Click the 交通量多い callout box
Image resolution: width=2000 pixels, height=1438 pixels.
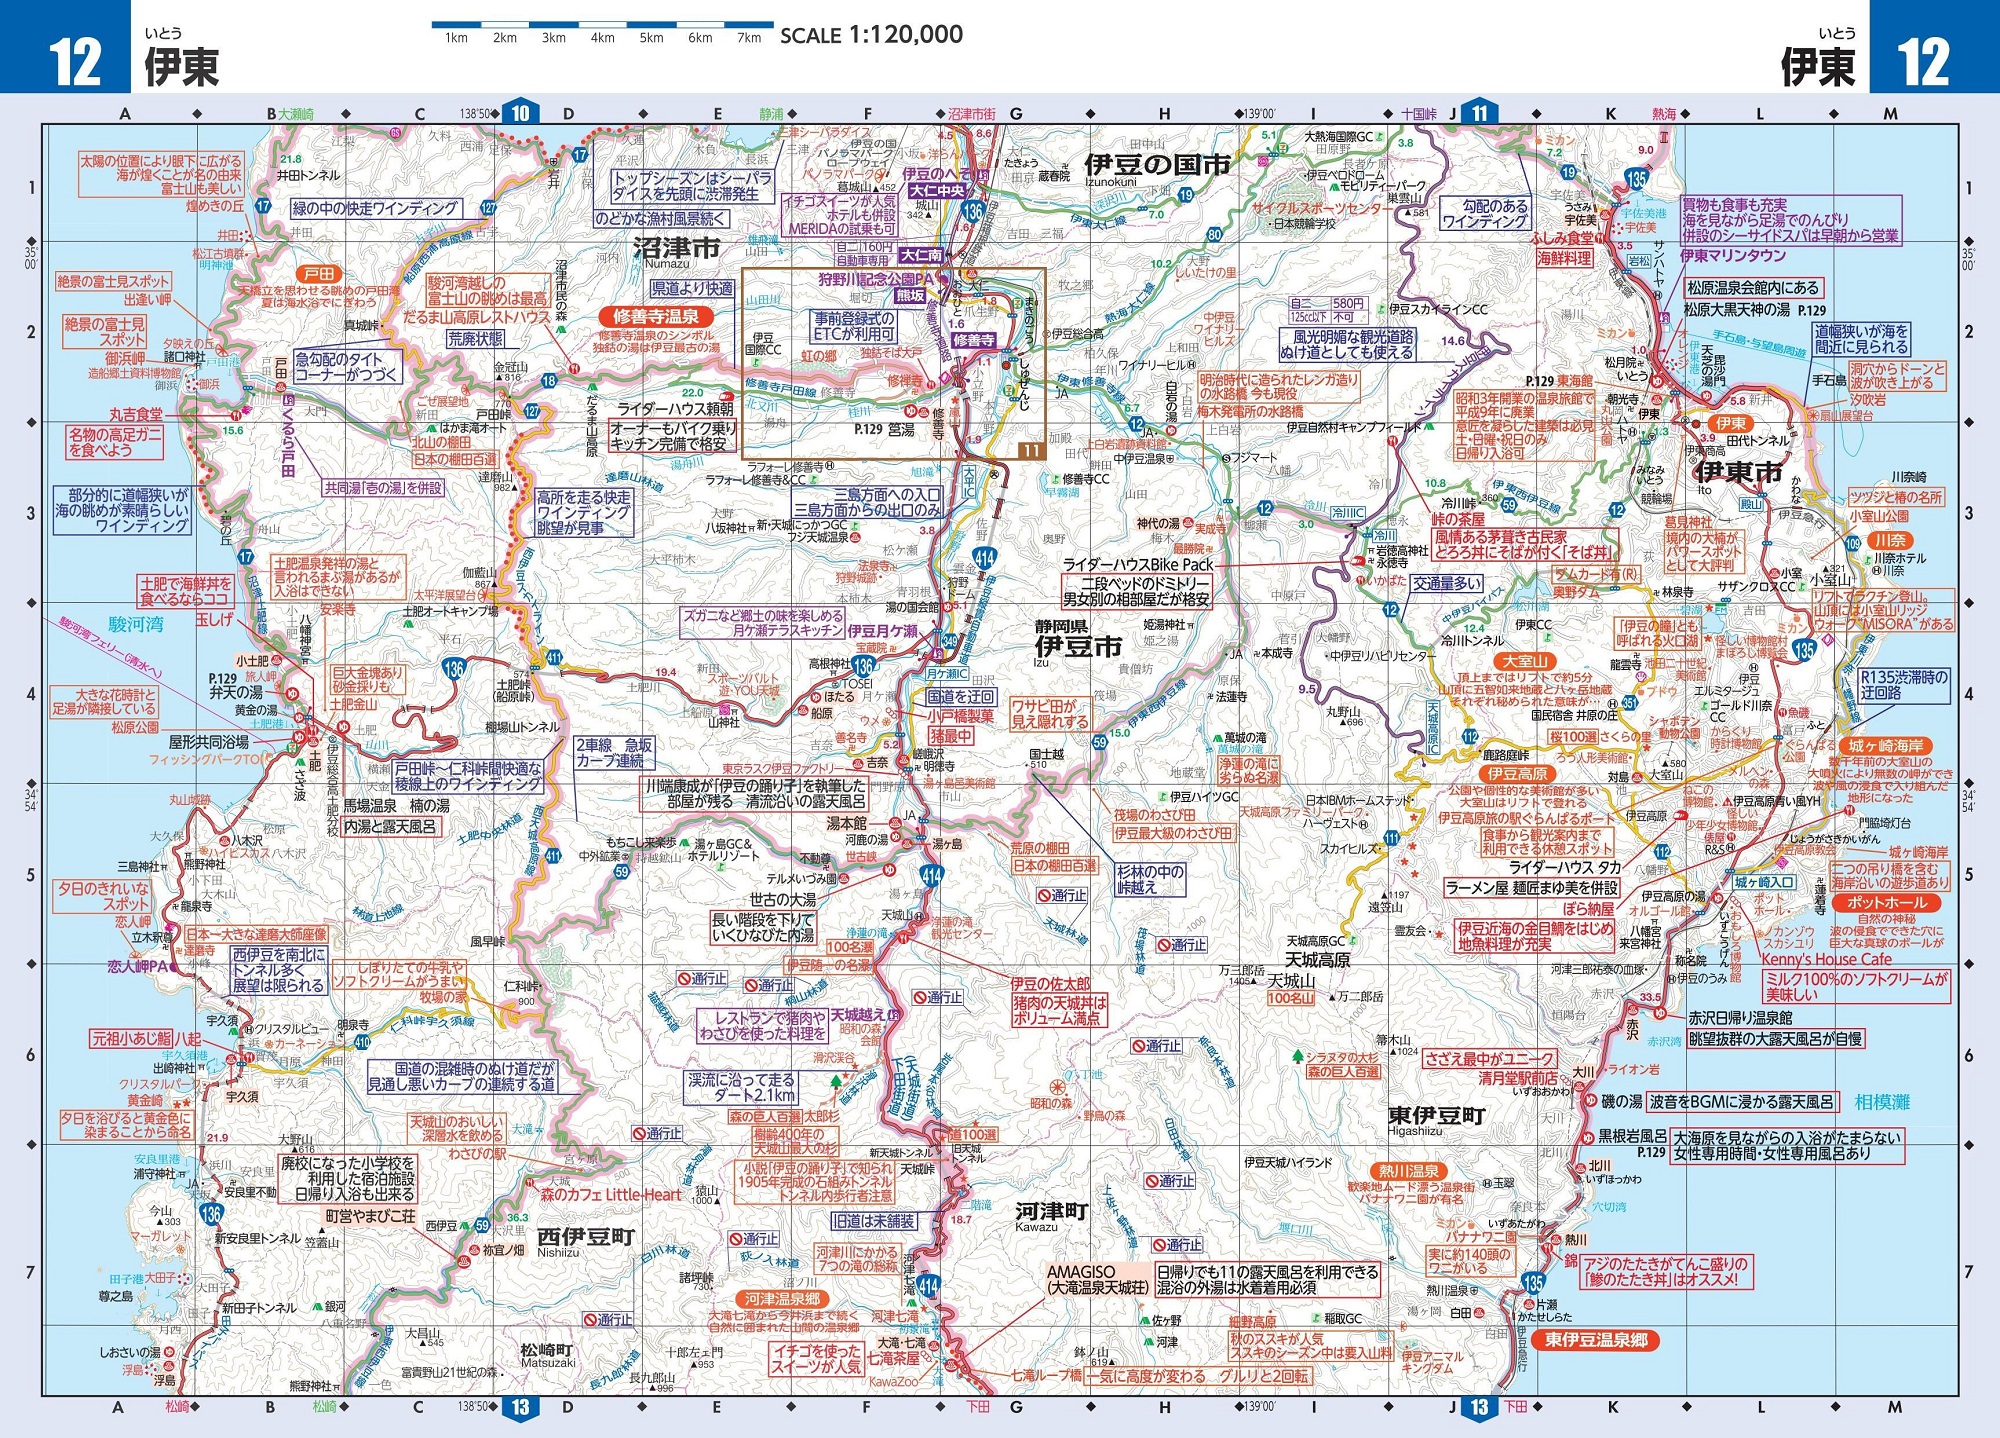(x=1446, y=583)
